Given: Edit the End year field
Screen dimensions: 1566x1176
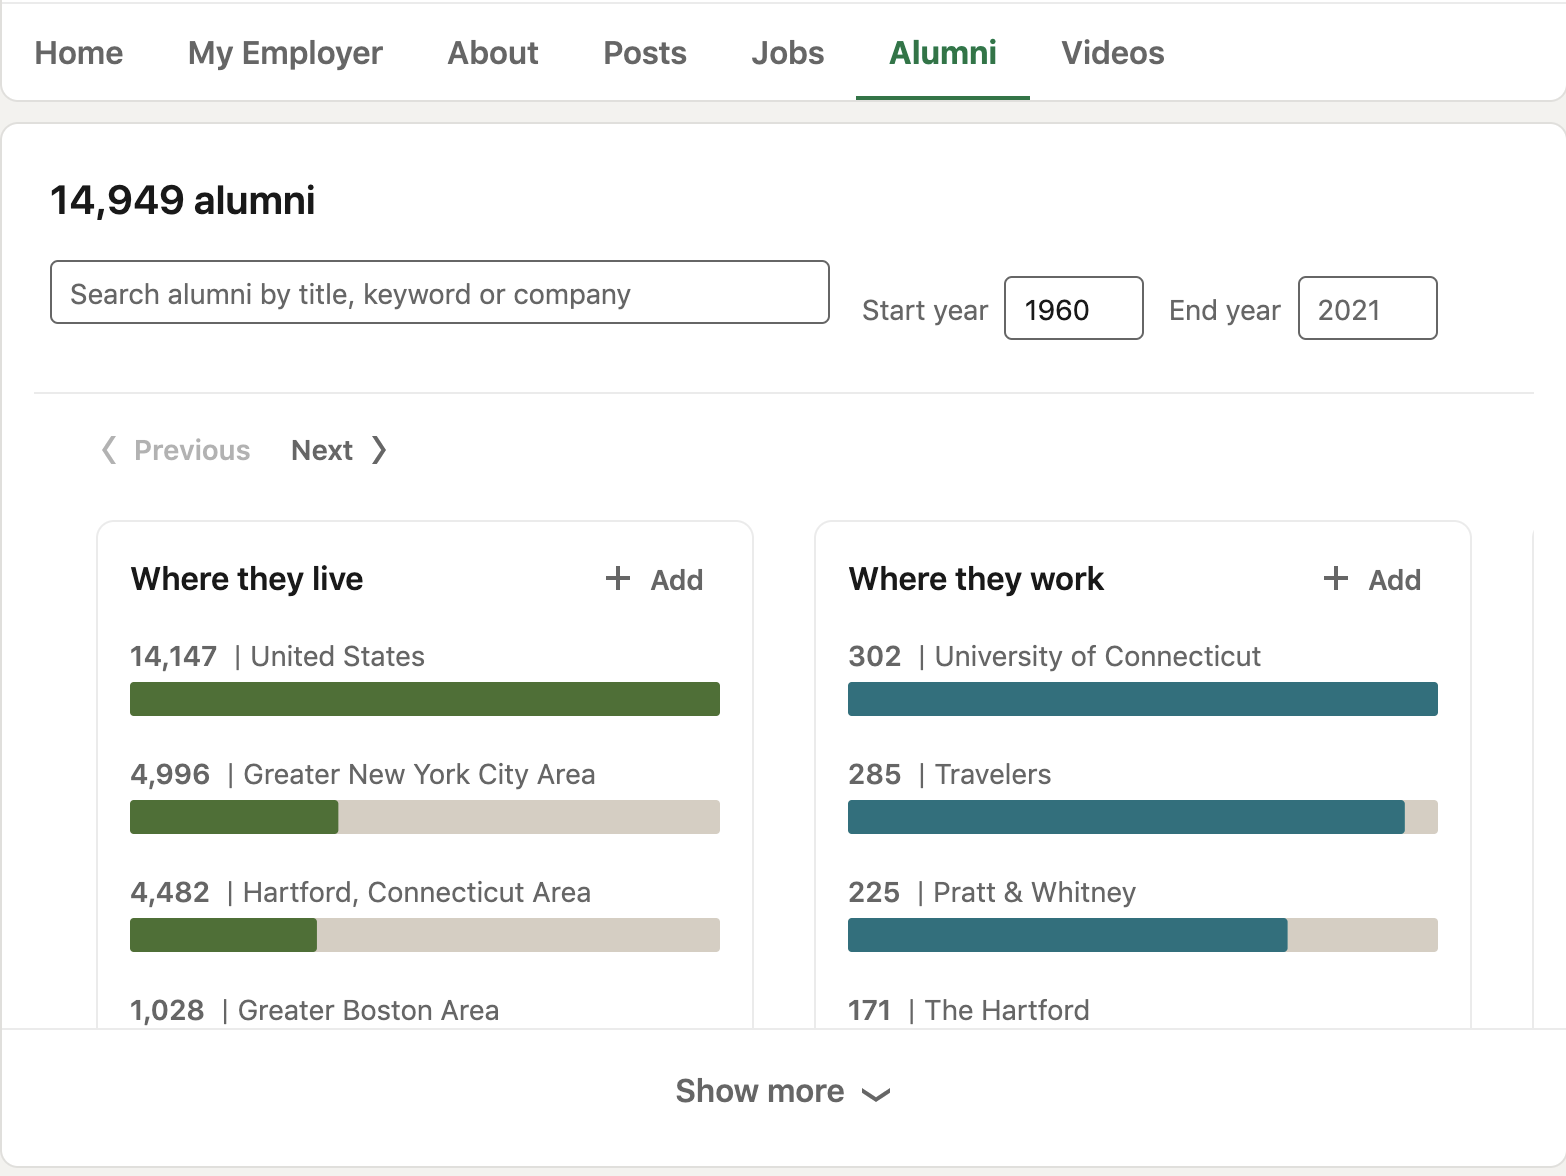Looking at the screenshot, I should 1368,309.
